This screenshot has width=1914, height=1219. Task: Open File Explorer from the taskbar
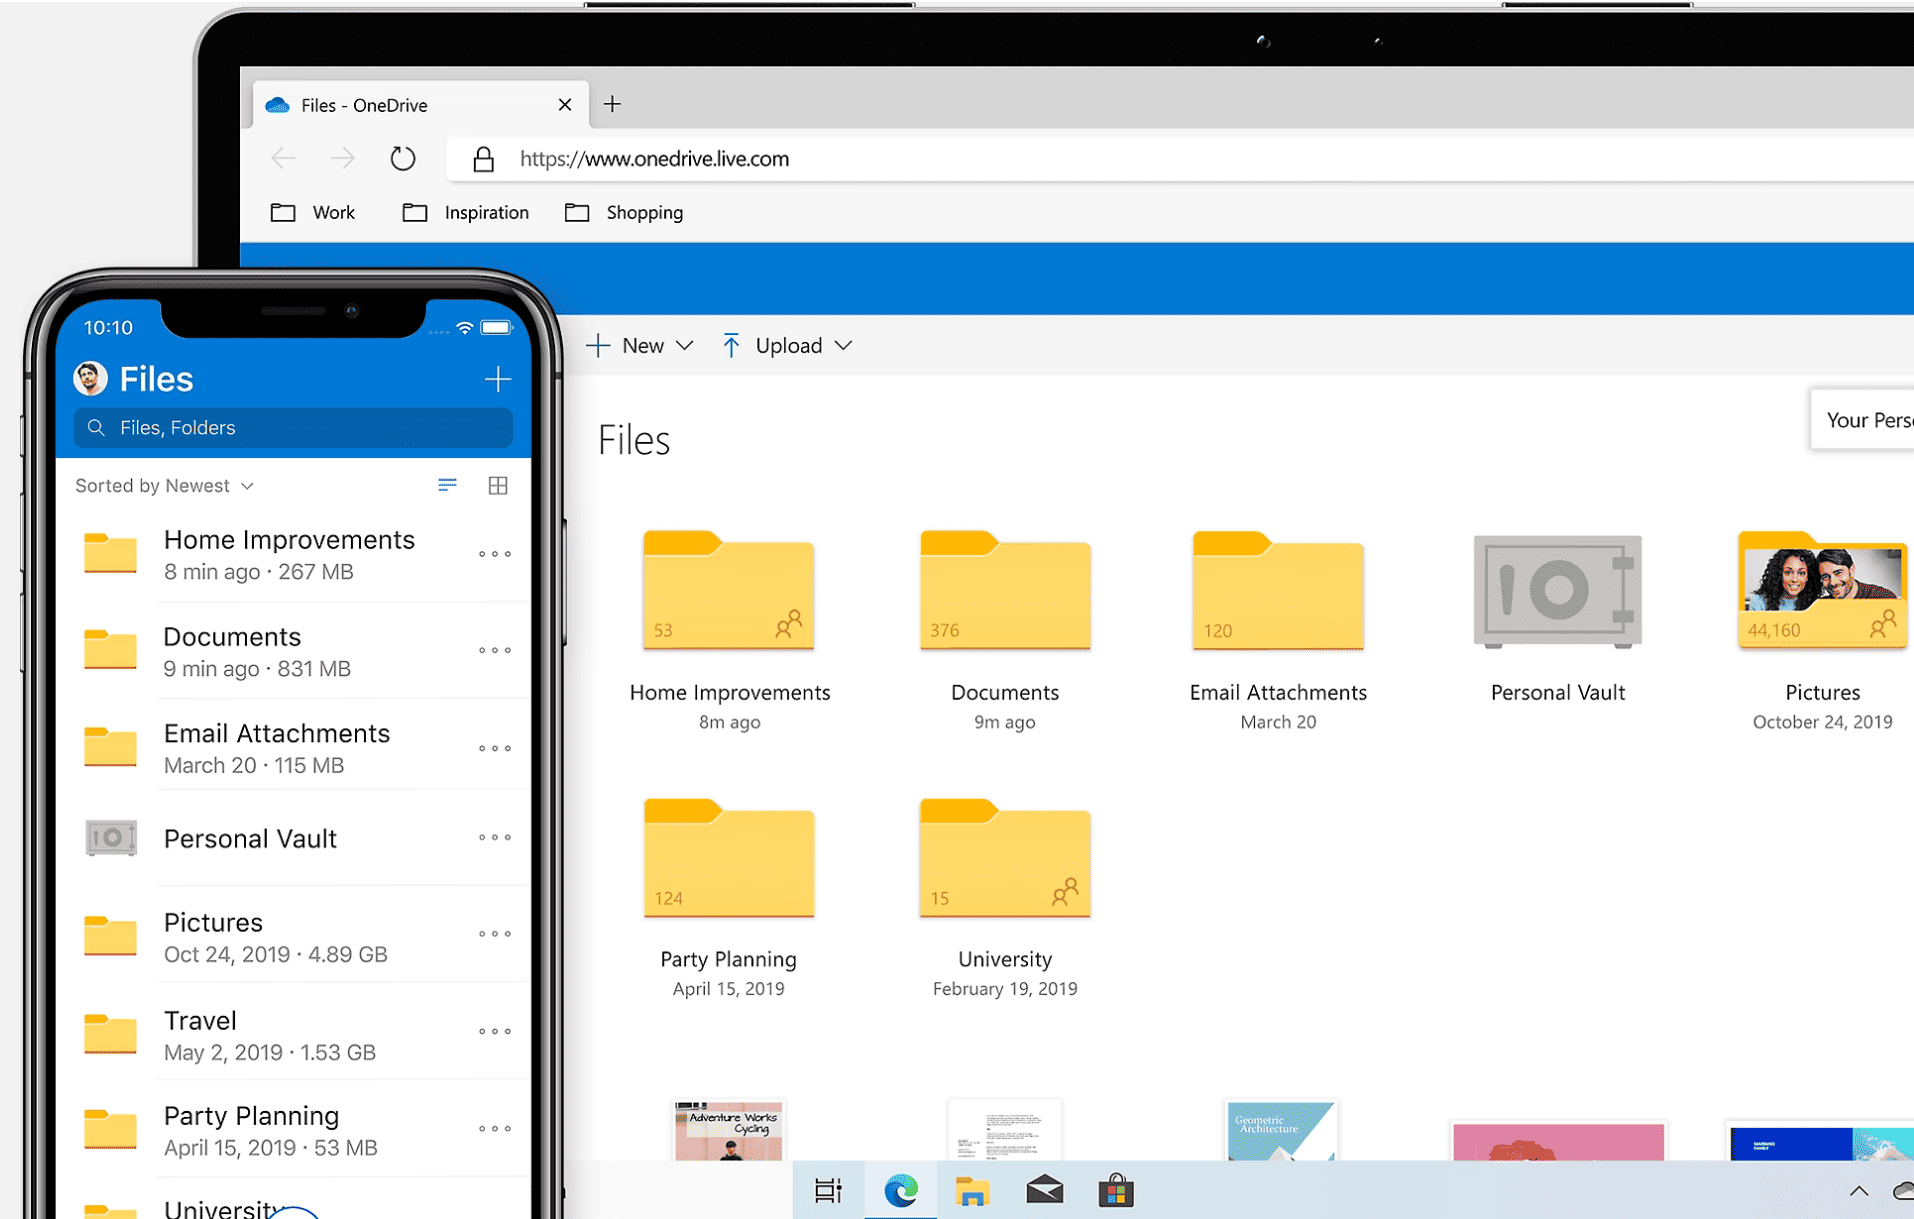[972, 1191]
